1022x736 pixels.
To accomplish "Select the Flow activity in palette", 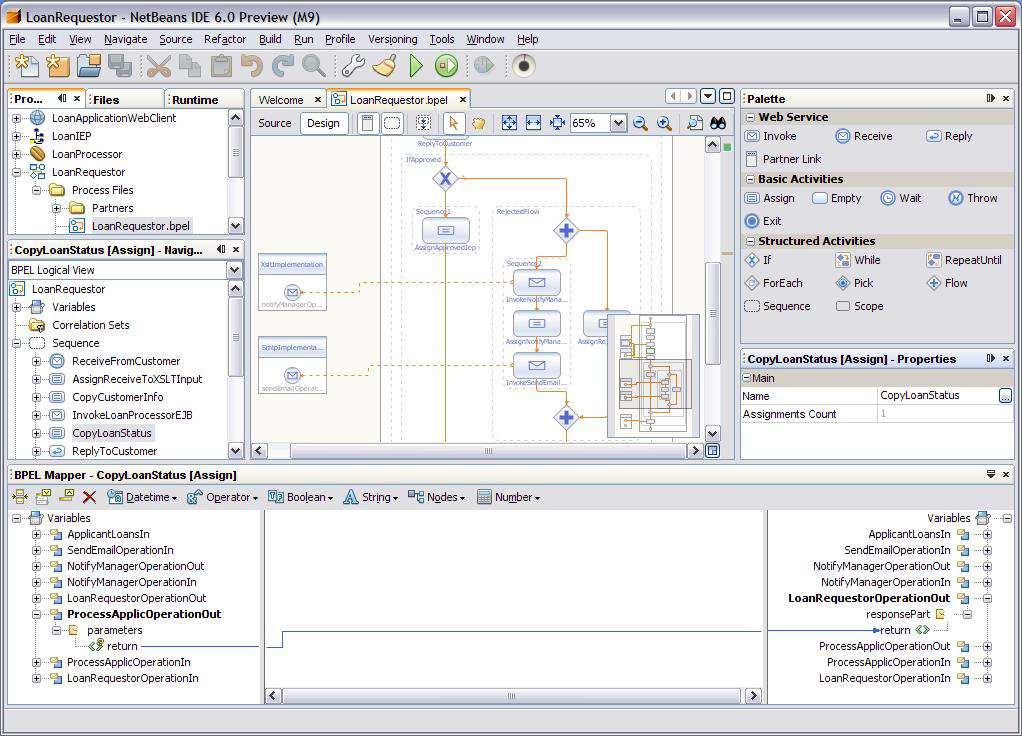I will pyautogui.click(x=947, y=283).
